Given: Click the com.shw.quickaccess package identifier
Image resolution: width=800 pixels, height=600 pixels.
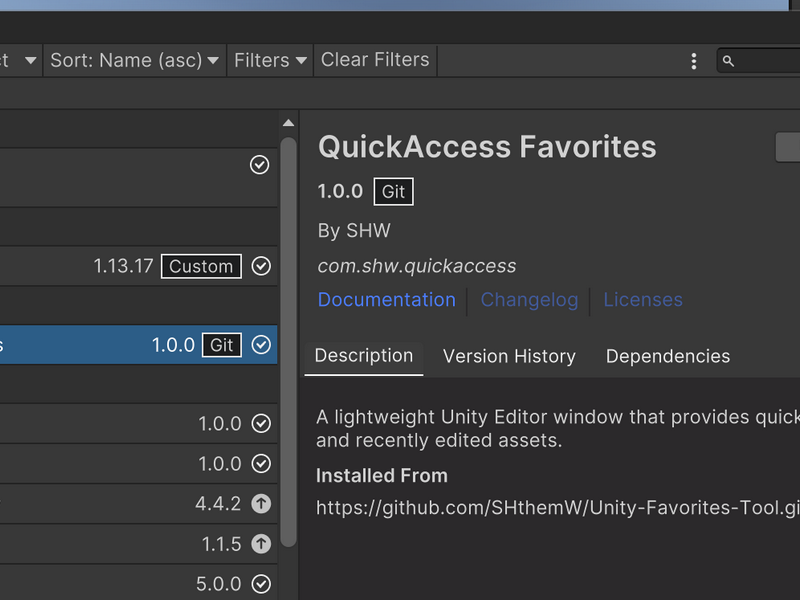Looking at the screenshot, I should pyautogui.click(x=417, y=266).
